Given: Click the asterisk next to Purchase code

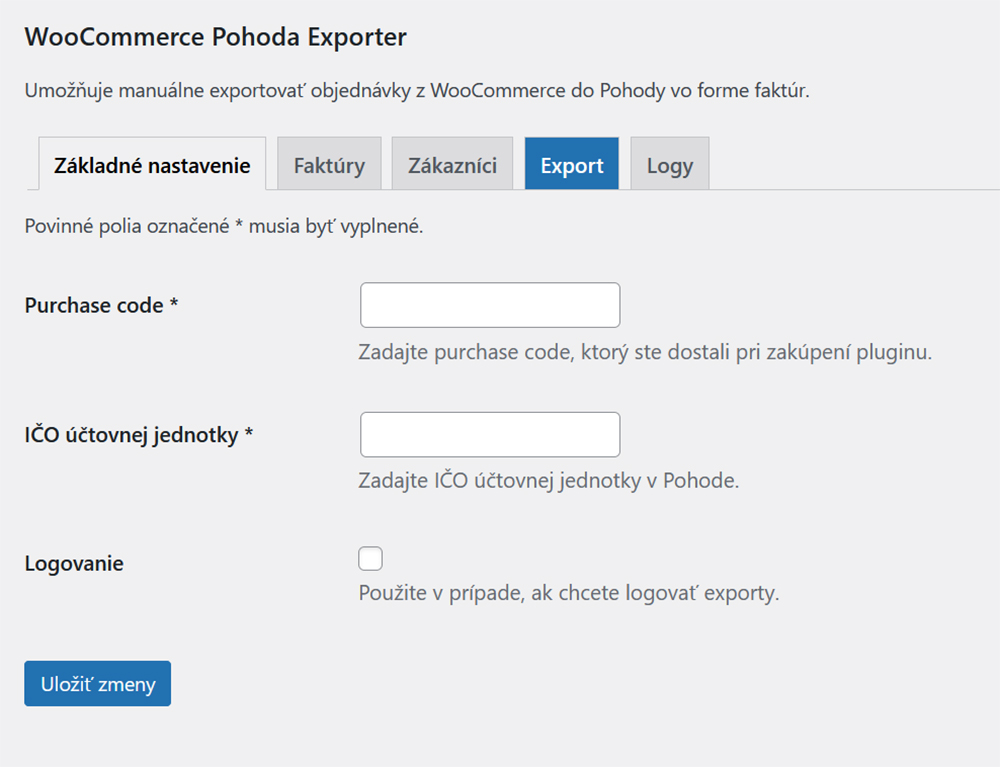Looking at the screenshot, I should (x=174, y=306).
